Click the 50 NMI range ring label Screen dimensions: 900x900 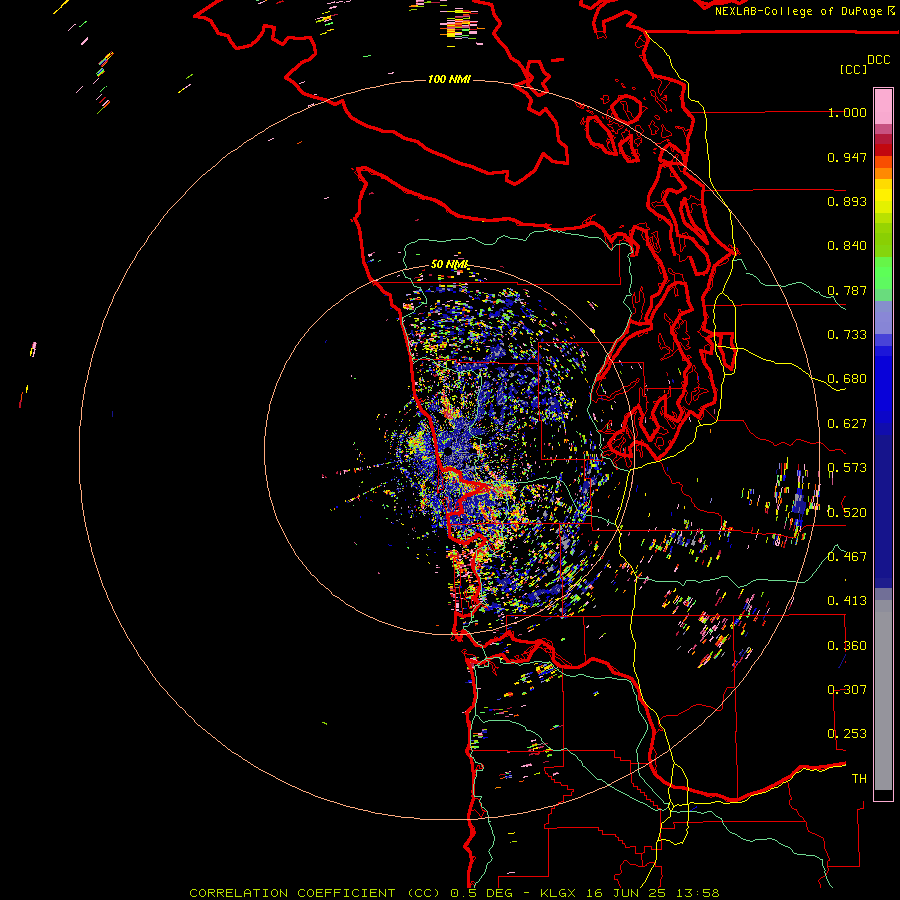click(450, 264)
